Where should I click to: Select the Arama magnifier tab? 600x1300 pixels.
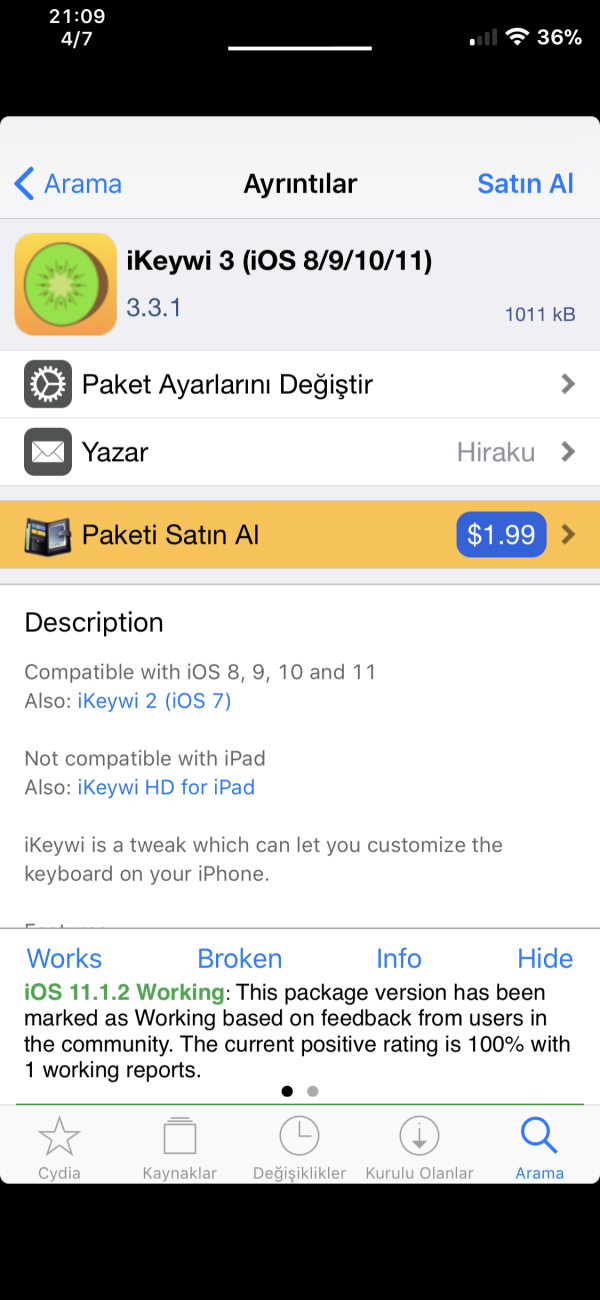(x=539, y=1148)
